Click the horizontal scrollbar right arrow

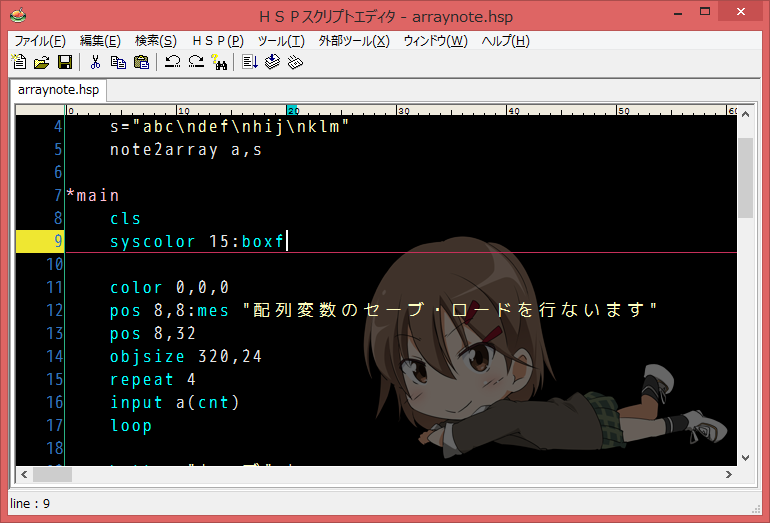728,474
